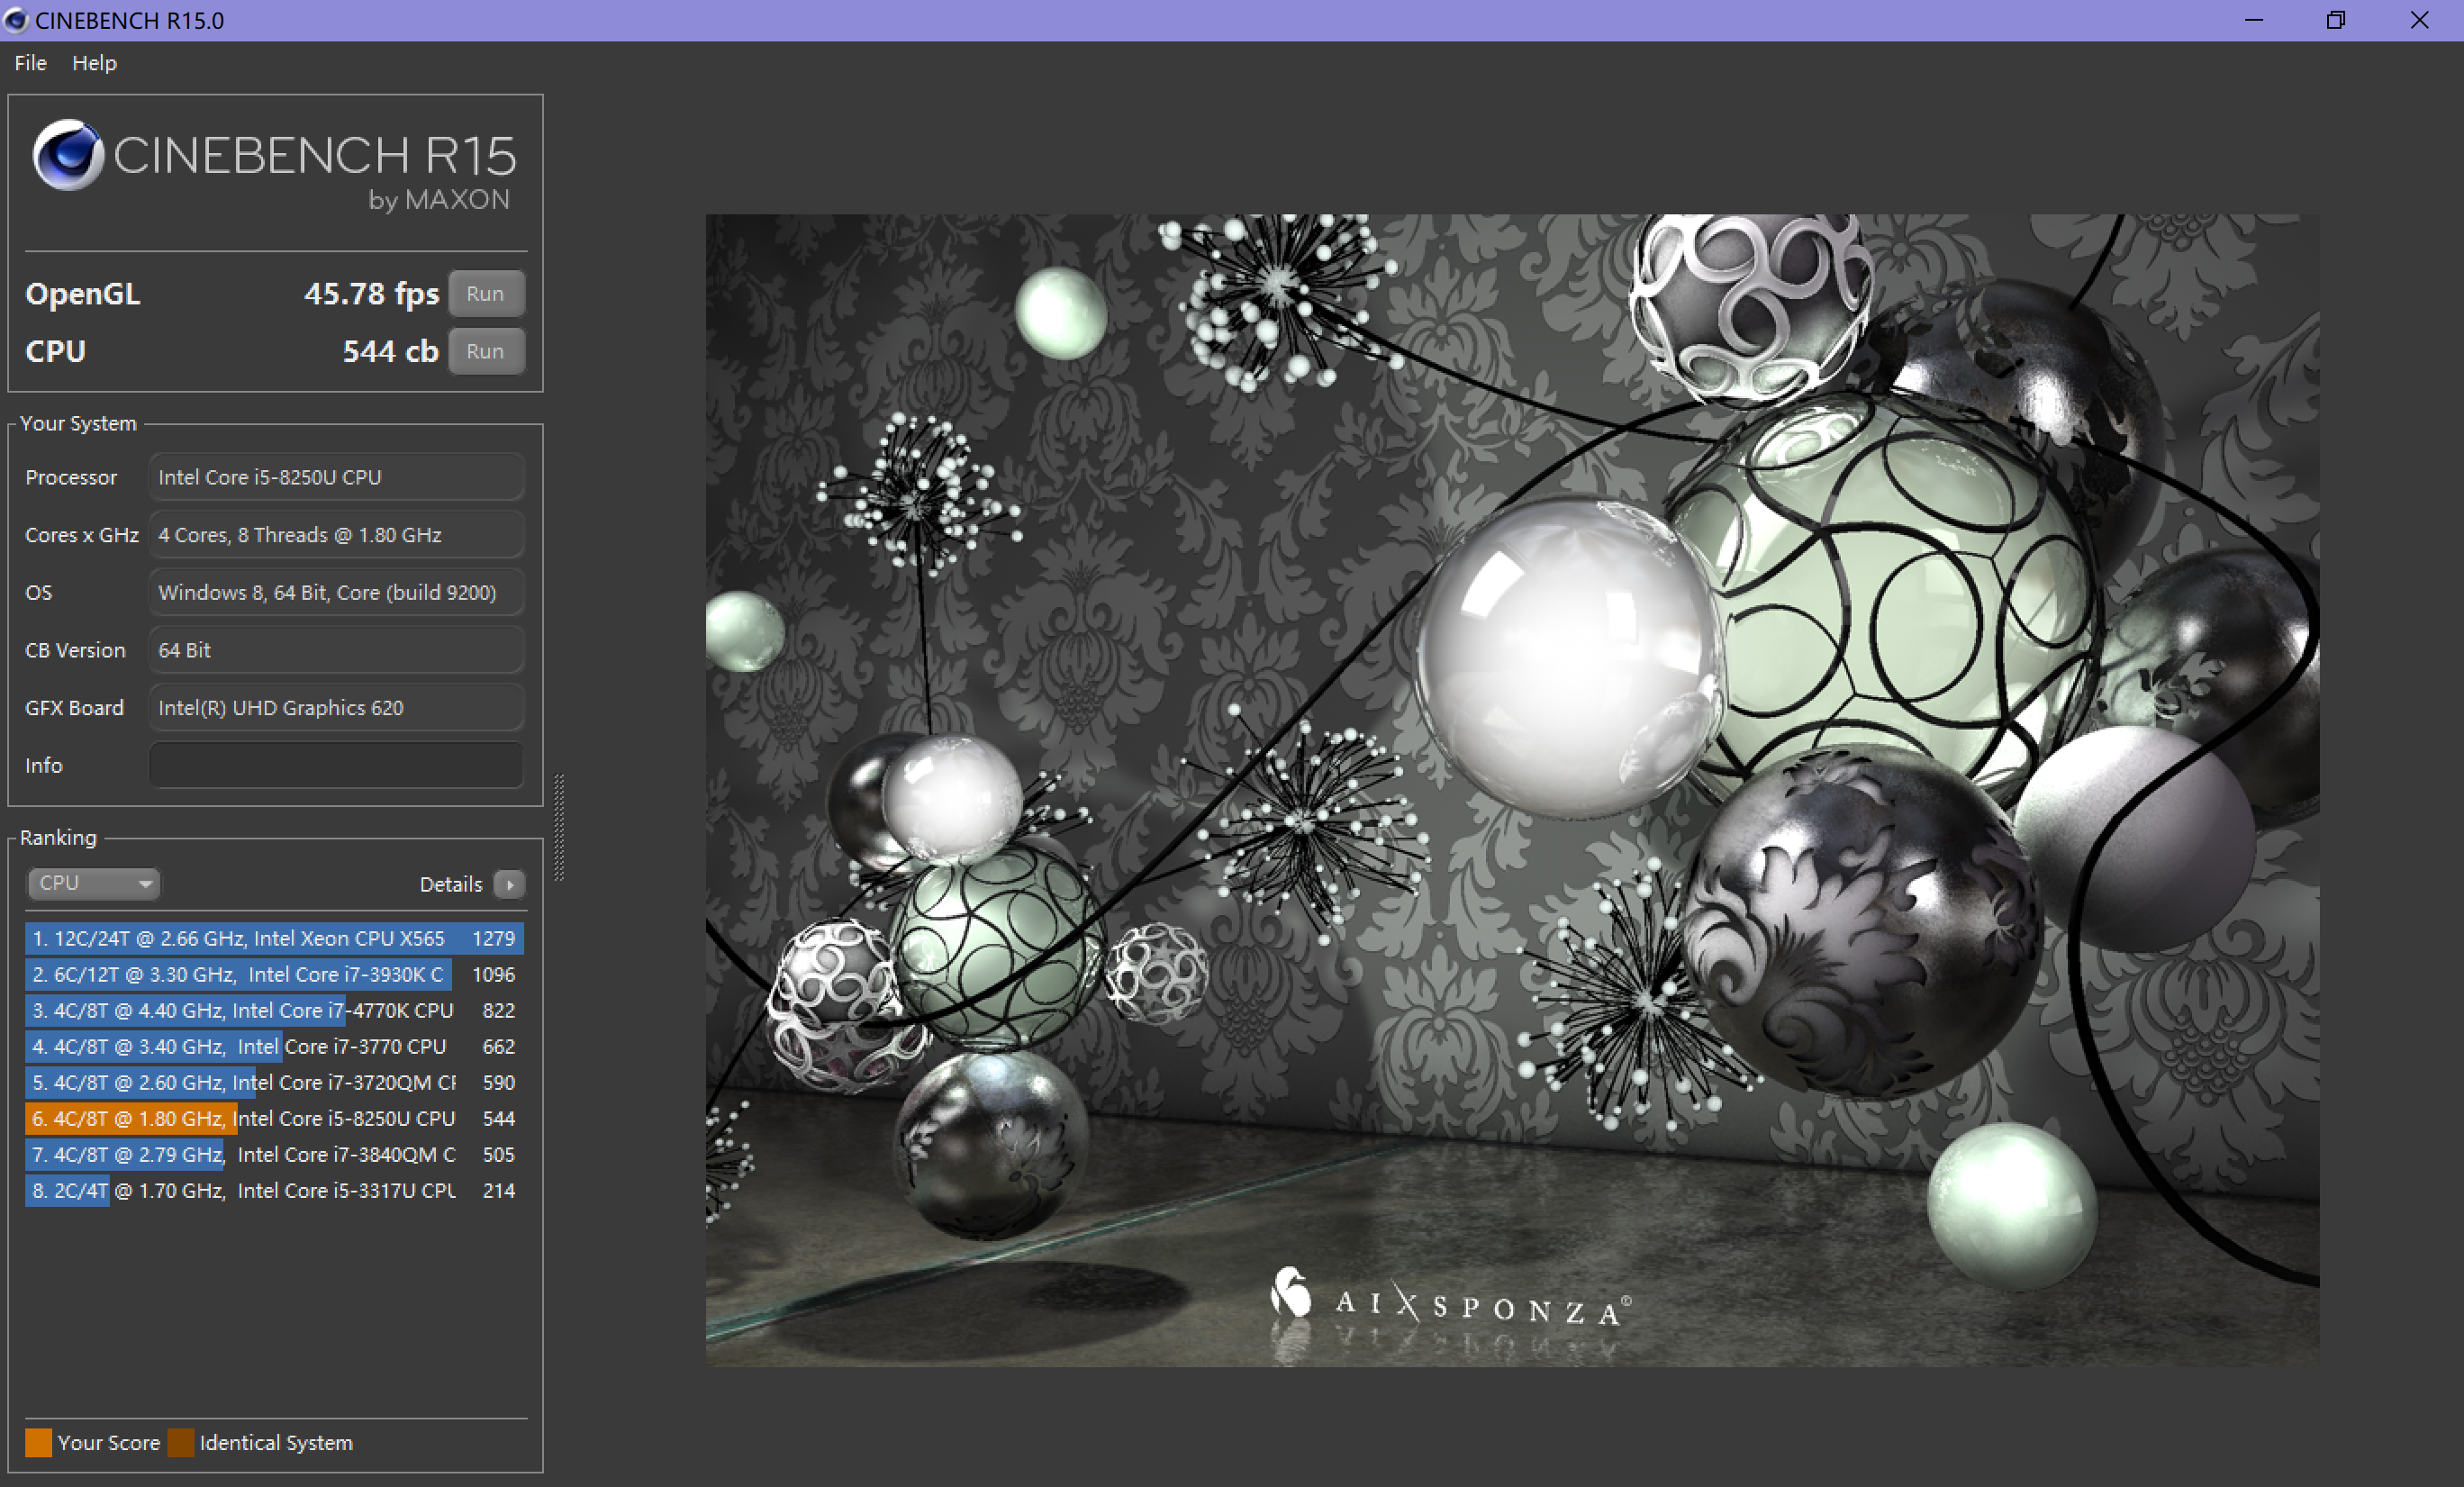Click the title bar Cinebench app icon
Viewport: 2464px width, 1487px height.
click(x=16, y=20)
